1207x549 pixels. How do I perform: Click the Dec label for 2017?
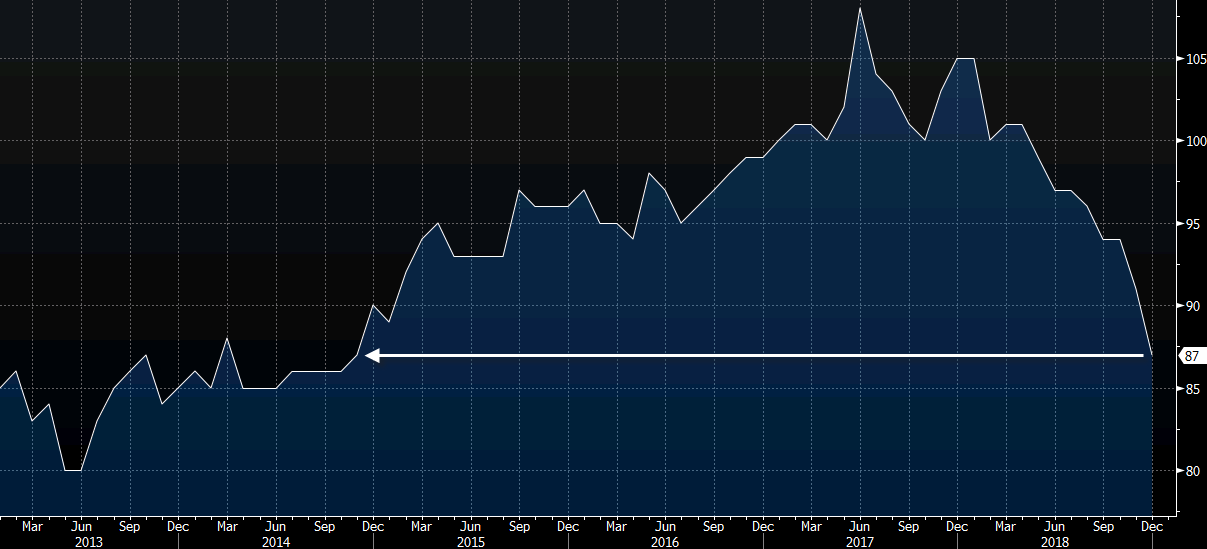(957, 526)
